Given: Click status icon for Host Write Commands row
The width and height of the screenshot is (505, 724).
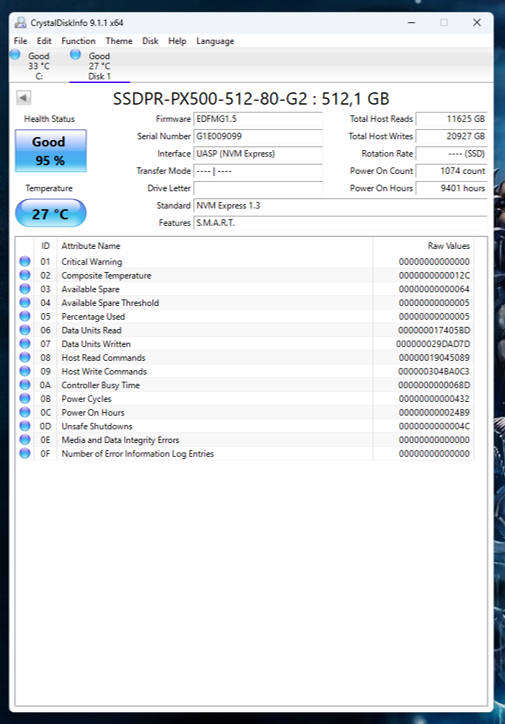Looking at the screenshot, I should tap(25, 371).
